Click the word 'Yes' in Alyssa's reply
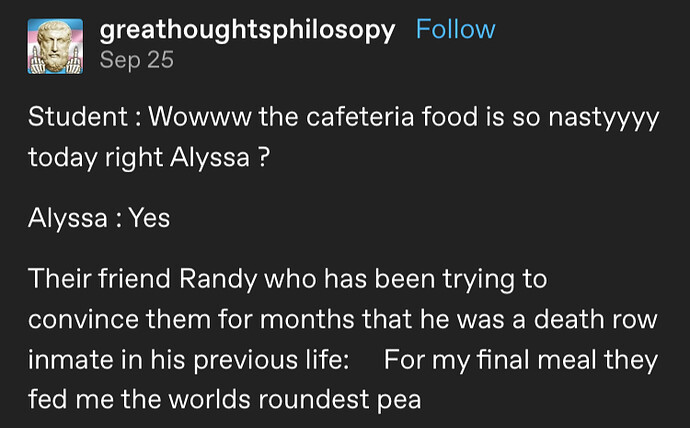690x428 pixels. tap(149, 218)
